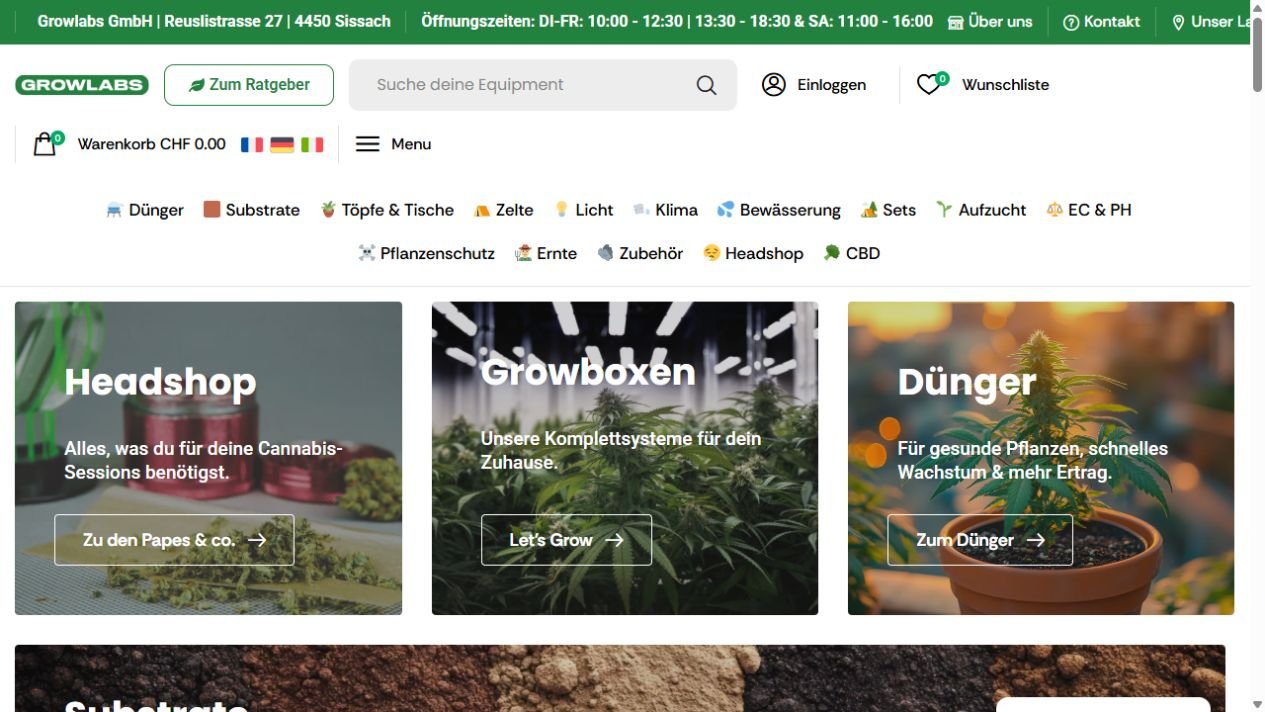The height and width of the screenshot is (712, 1265).
Task: Switch language via Italian flag
Action: (x=312, y=144)
